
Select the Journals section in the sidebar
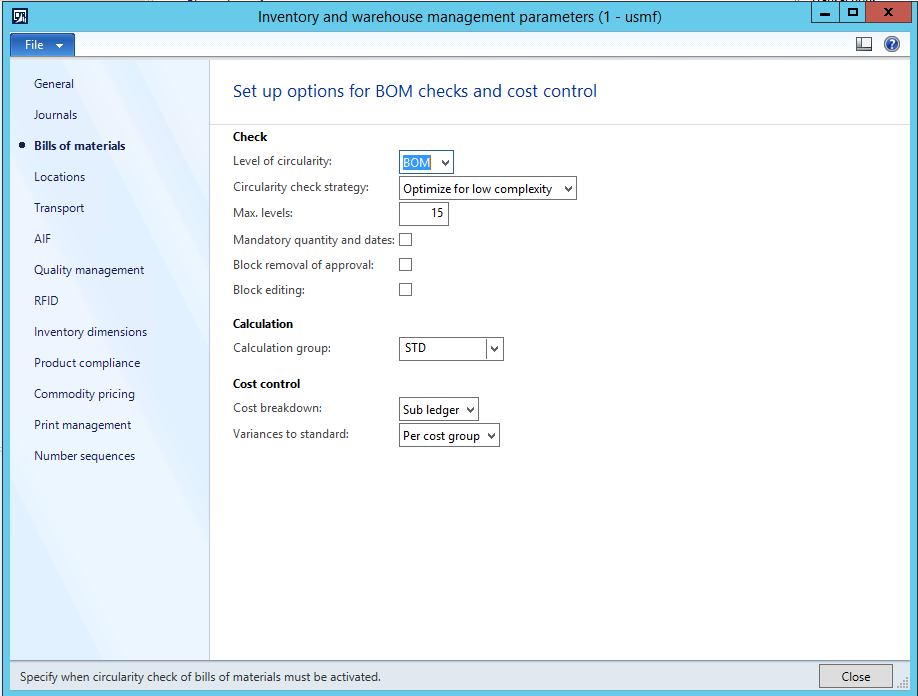click(55, 114)
